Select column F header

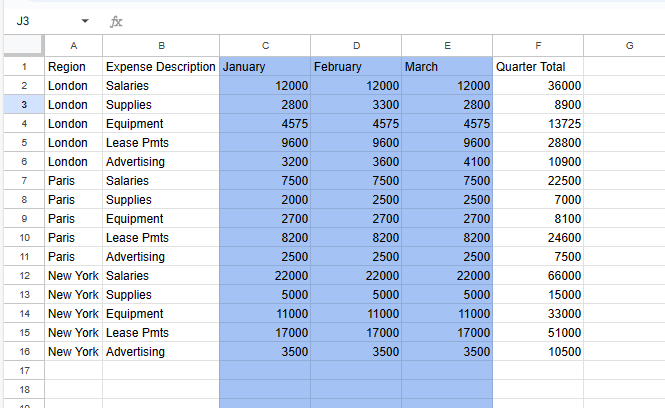tap(538, 46)
